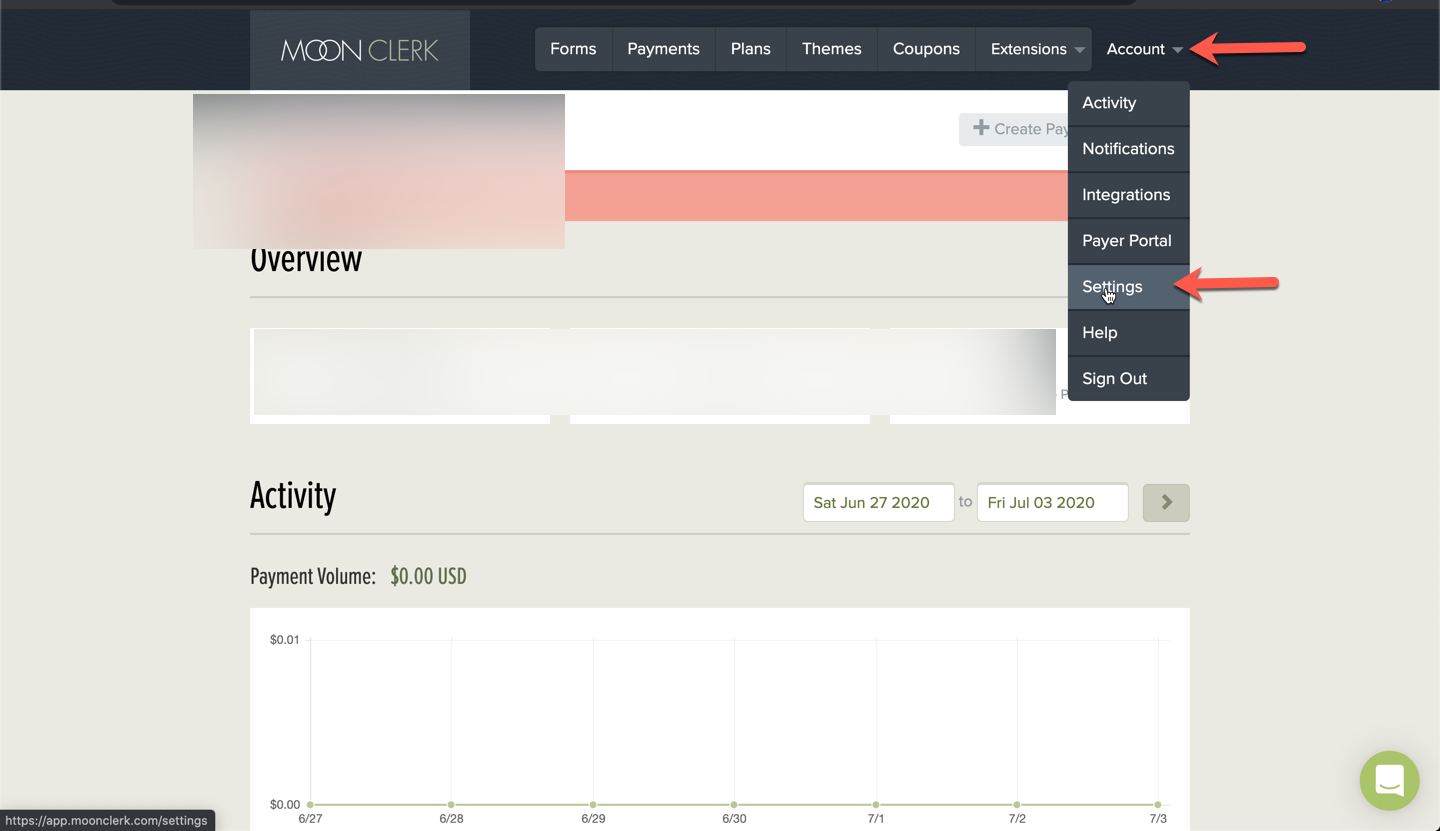Edit the end date Fri Jul 03 2020

(x=1052, y=502)
